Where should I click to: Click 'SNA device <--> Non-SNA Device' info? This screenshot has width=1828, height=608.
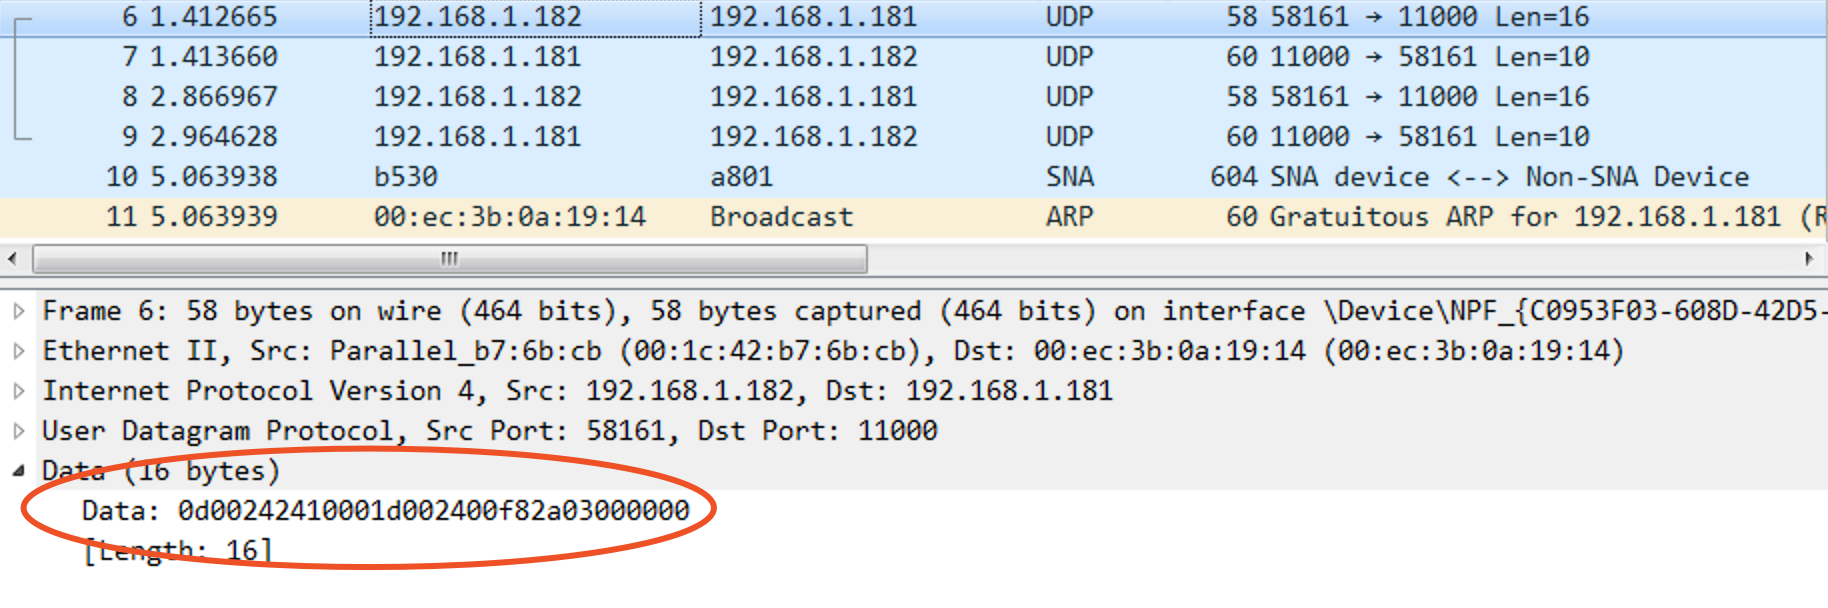click(1510, 177)
